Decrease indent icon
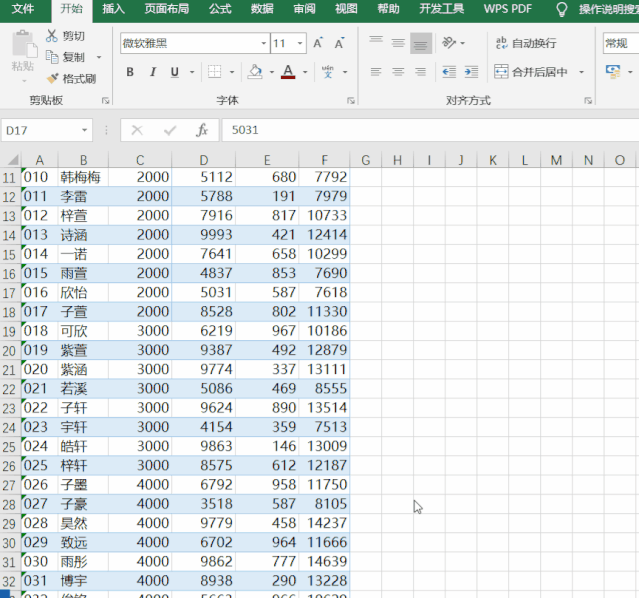The height and width of the screenshot is (598, 639). pyautogui.click(x=449, y=72)
